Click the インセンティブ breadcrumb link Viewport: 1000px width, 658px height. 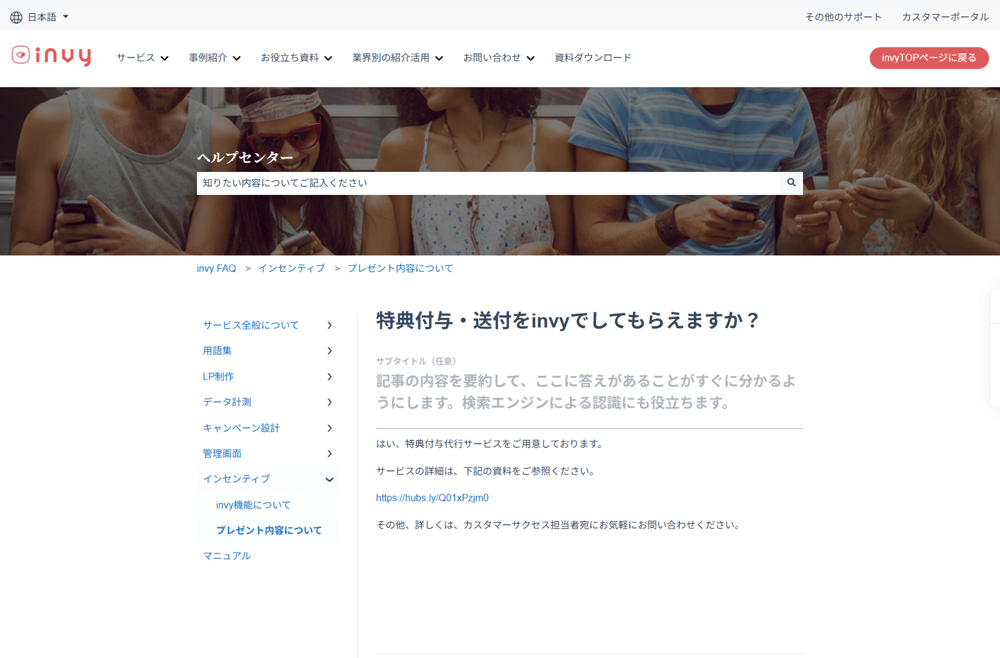[291, 268]
